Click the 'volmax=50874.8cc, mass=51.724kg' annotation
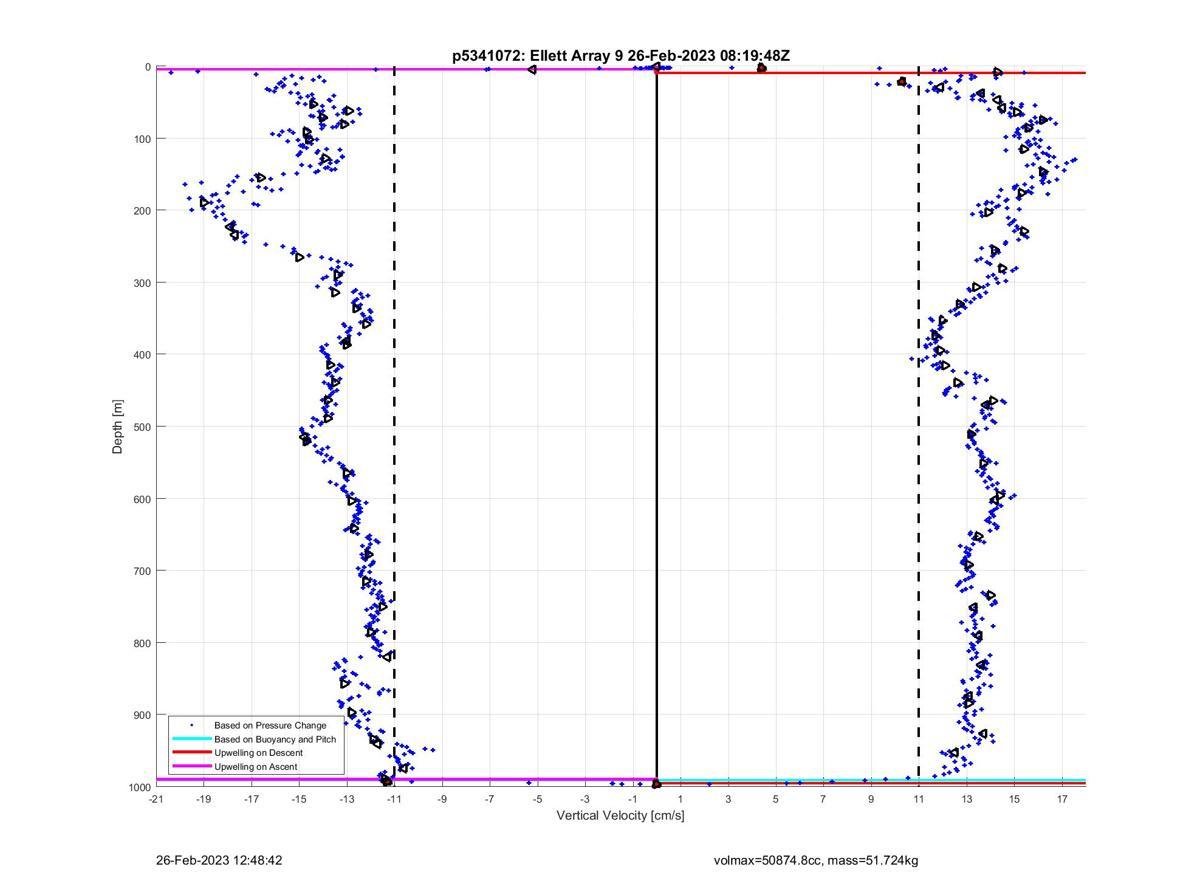 click(x=816, y=860)
